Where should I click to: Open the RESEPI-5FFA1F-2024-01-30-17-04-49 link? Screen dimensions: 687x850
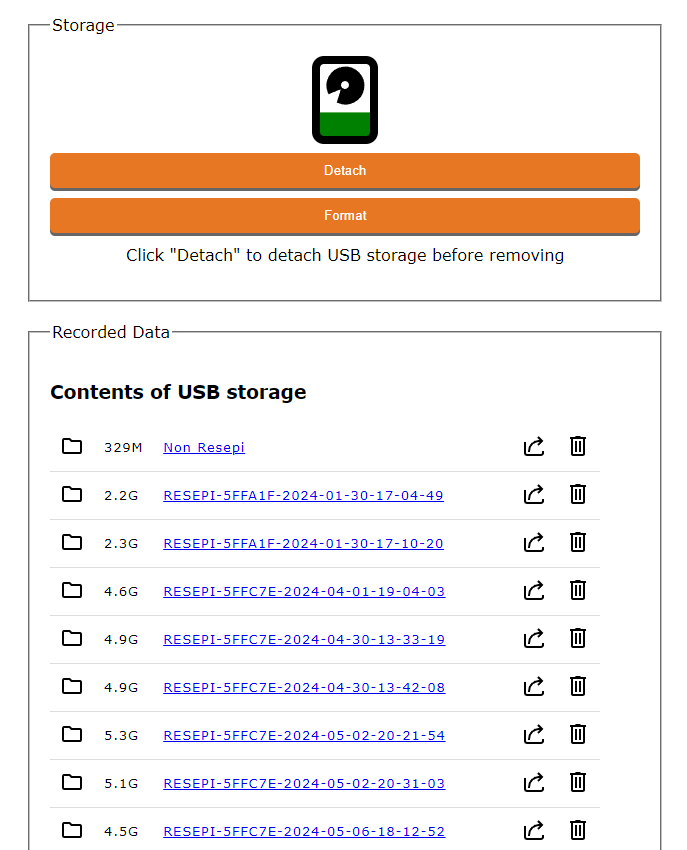pyautogui.click(x=303, y=495)
